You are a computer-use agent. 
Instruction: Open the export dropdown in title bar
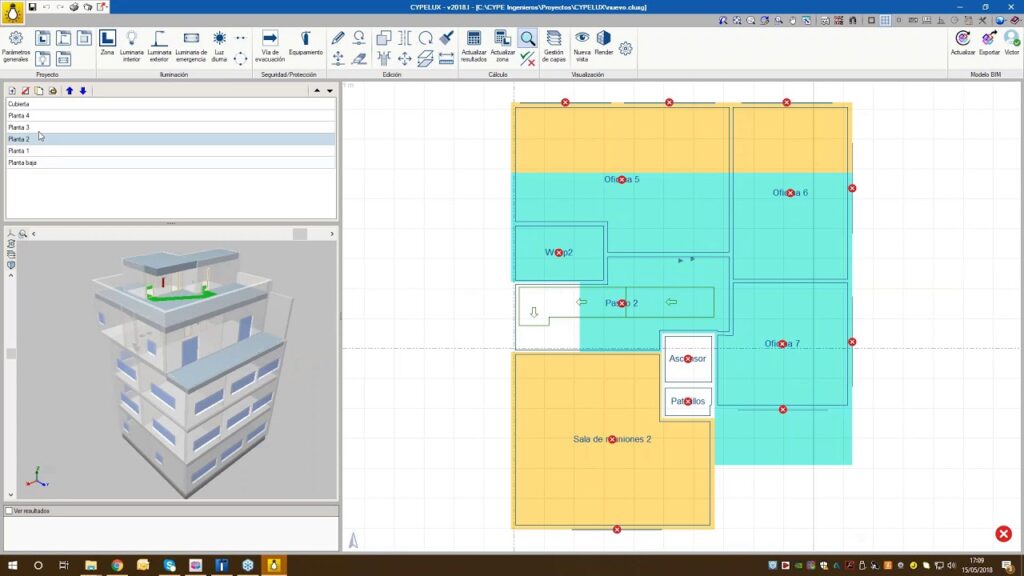pyautogui.click(x=102, y=7)
